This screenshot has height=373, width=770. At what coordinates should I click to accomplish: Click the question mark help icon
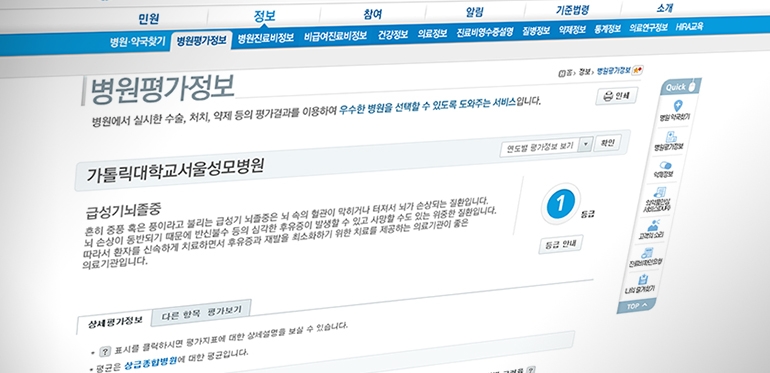click(105, 351)
